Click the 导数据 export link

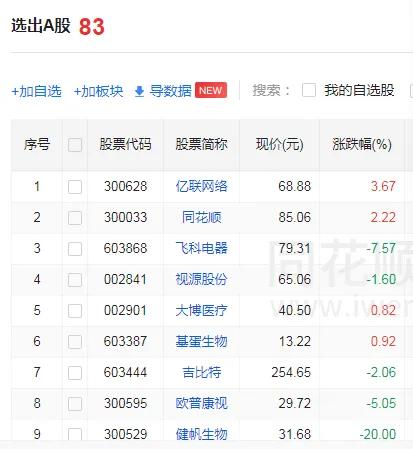(170, 91)
